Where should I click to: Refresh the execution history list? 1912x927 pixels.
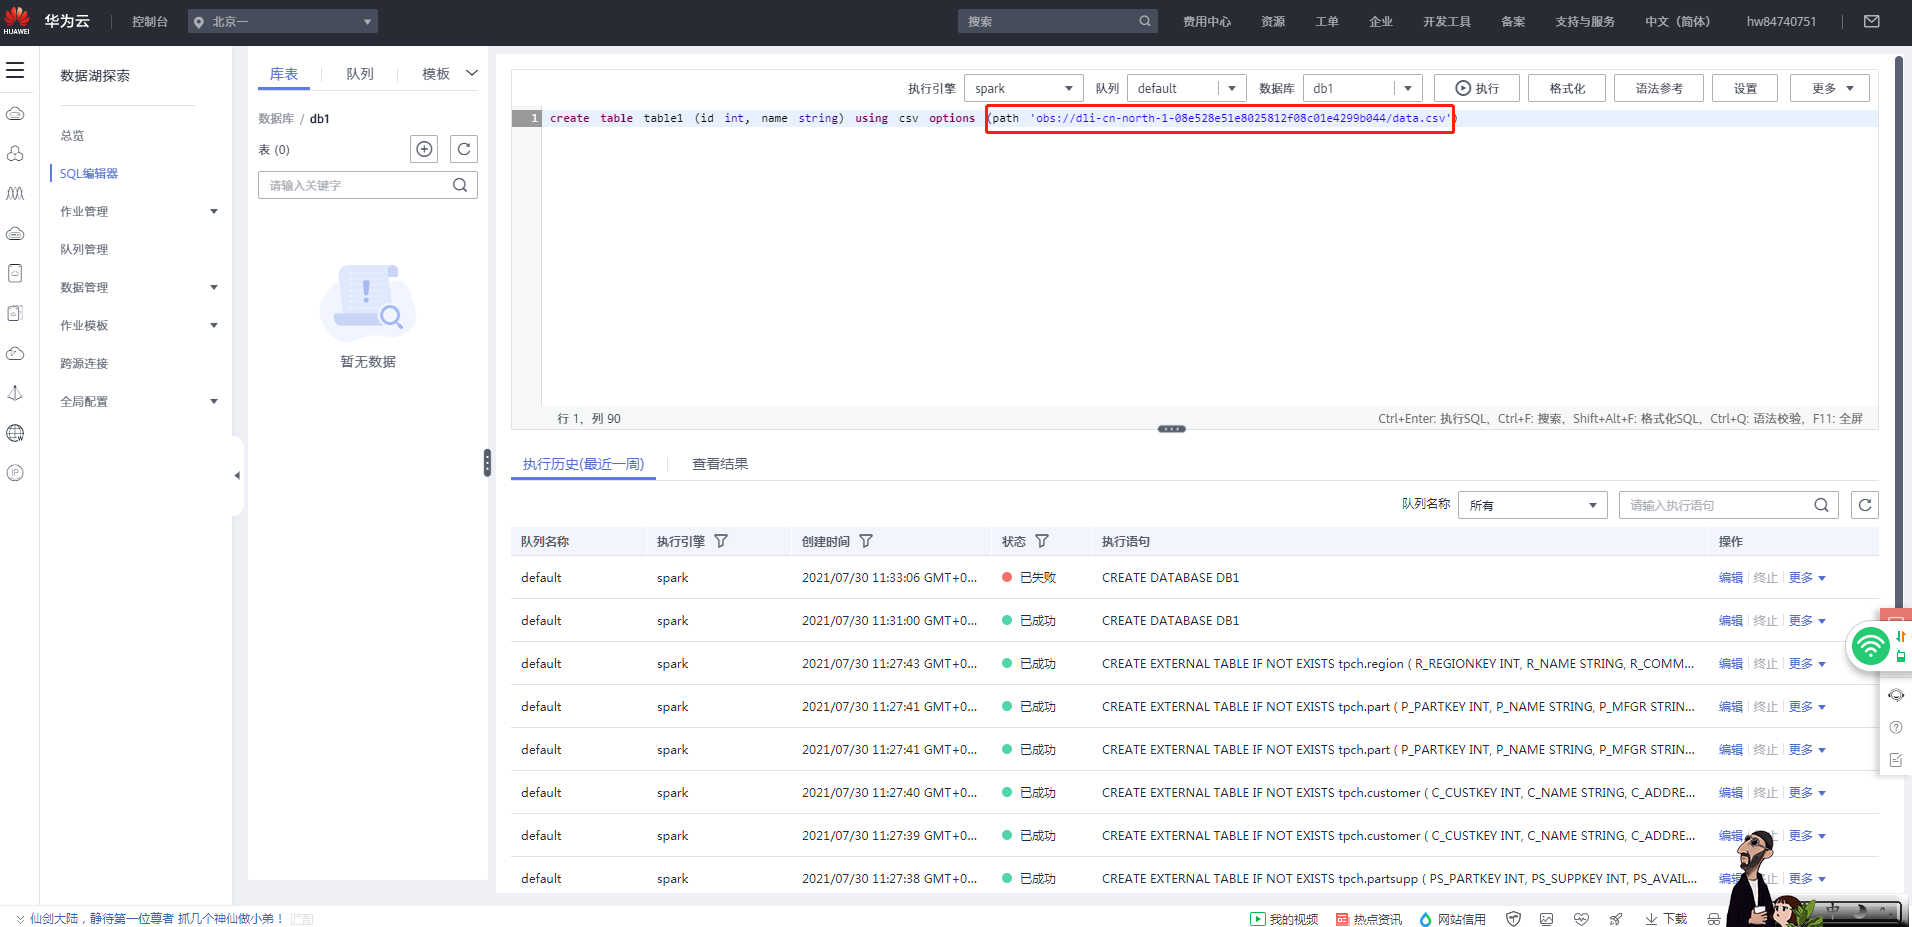pyautogui.click(x=1865, y=505)
